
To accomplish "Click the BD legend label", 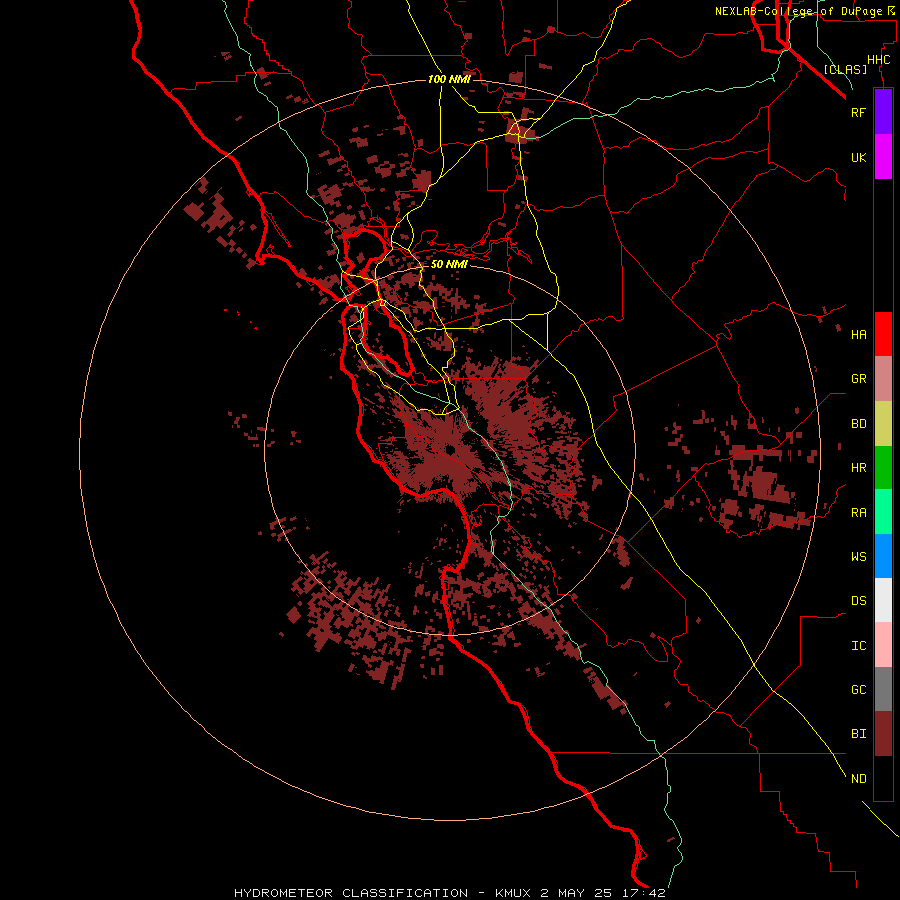I will tap(859, 424).
